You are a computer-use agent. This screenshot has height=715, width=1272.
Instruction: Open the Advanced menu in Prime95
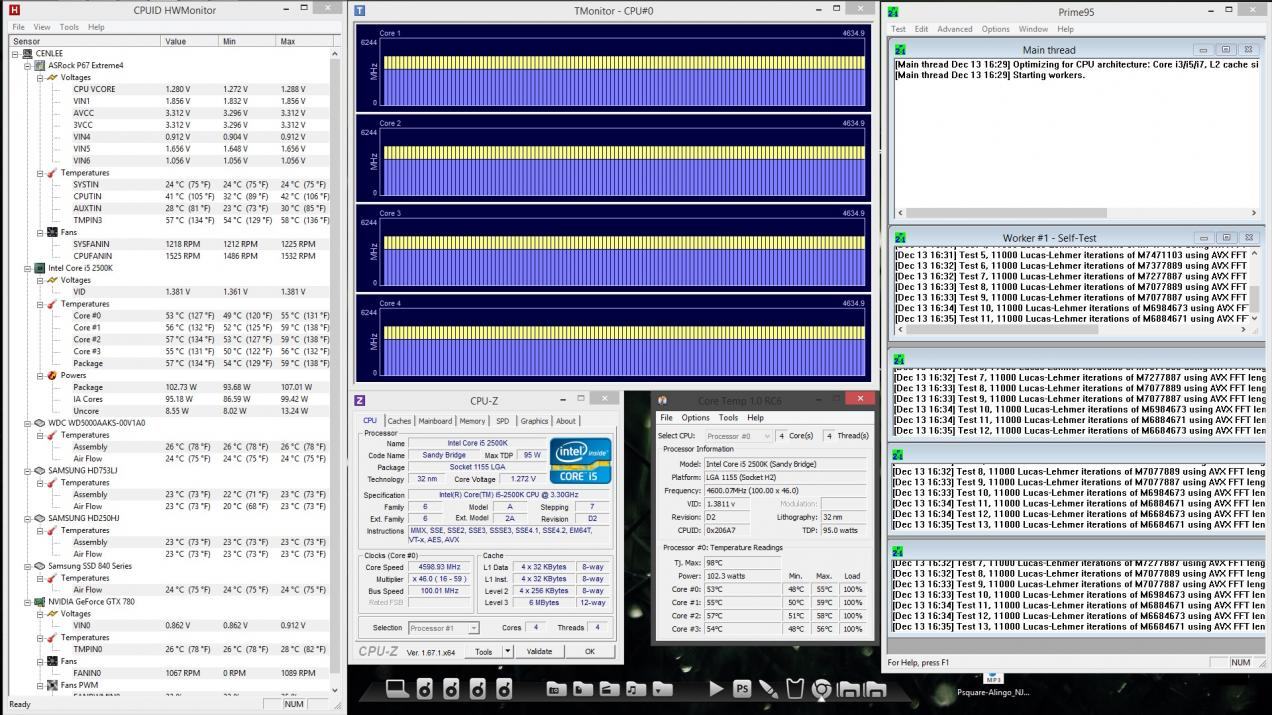[954, 29]
